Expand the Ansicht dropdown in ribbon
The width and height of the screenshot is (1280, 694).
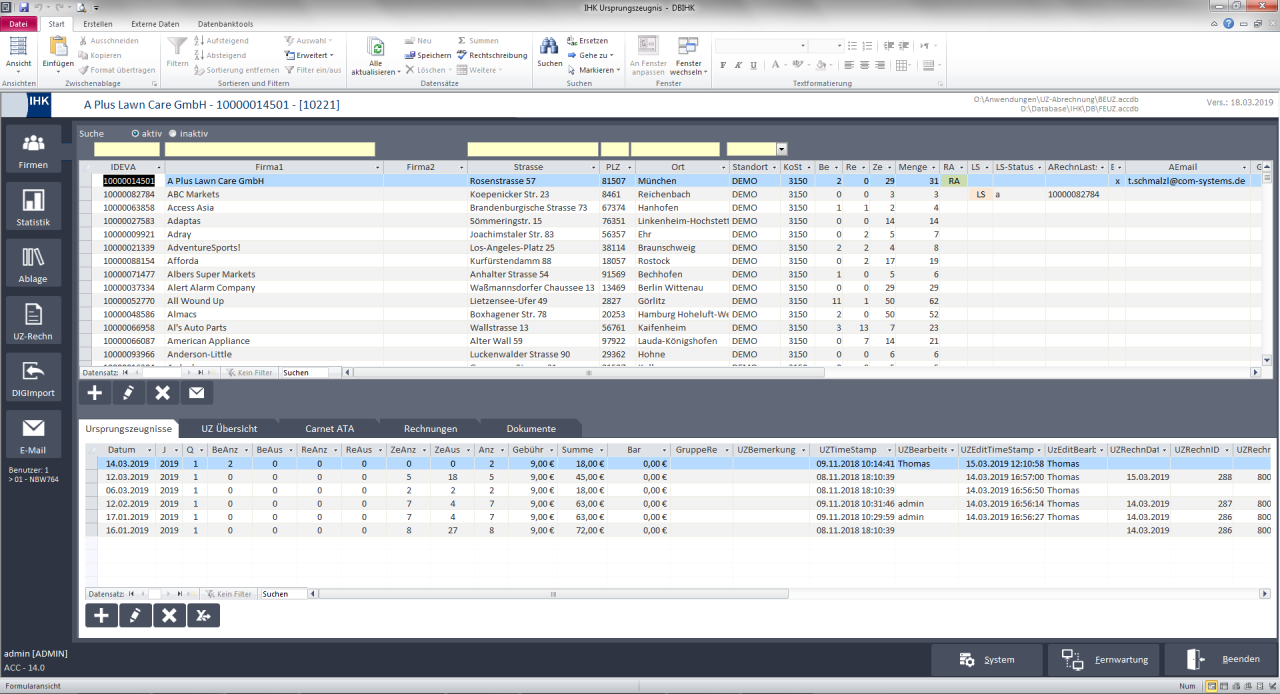(x=18, y=72)
